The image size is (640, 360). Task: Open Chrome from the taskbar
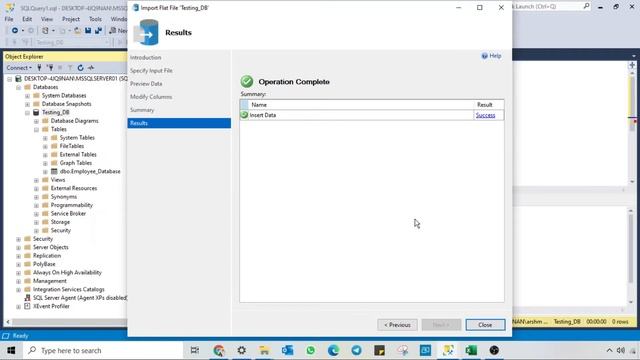pos(219,351)
